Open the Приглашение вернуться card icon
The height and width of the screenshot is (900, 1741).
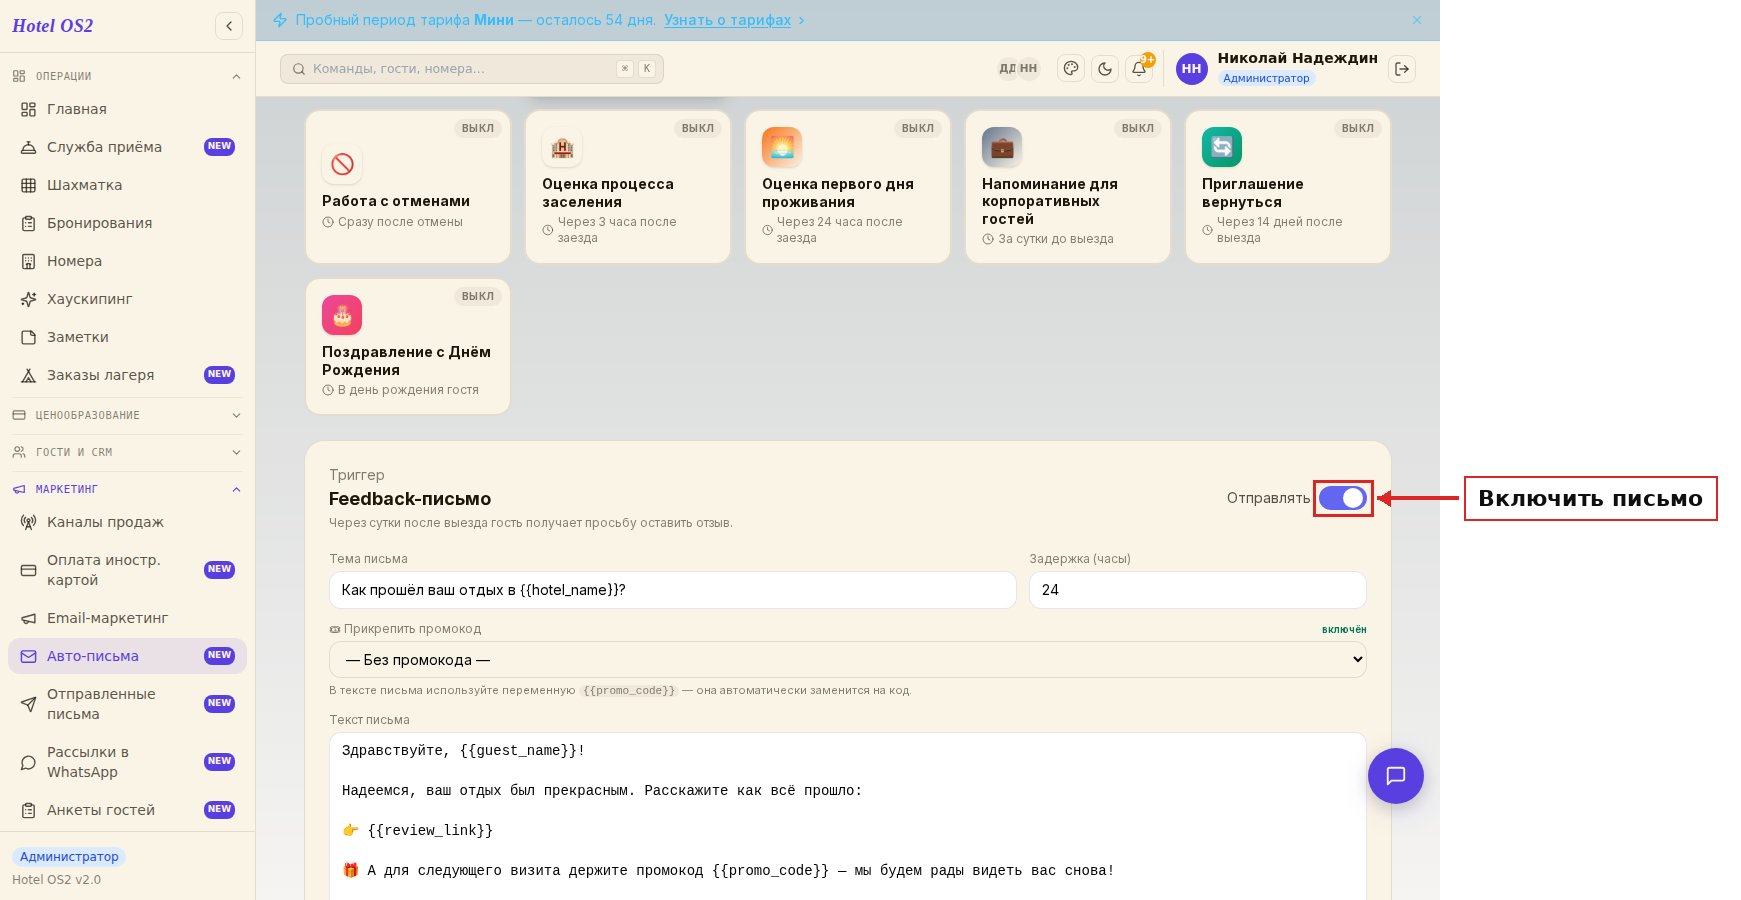(1222, 147)
